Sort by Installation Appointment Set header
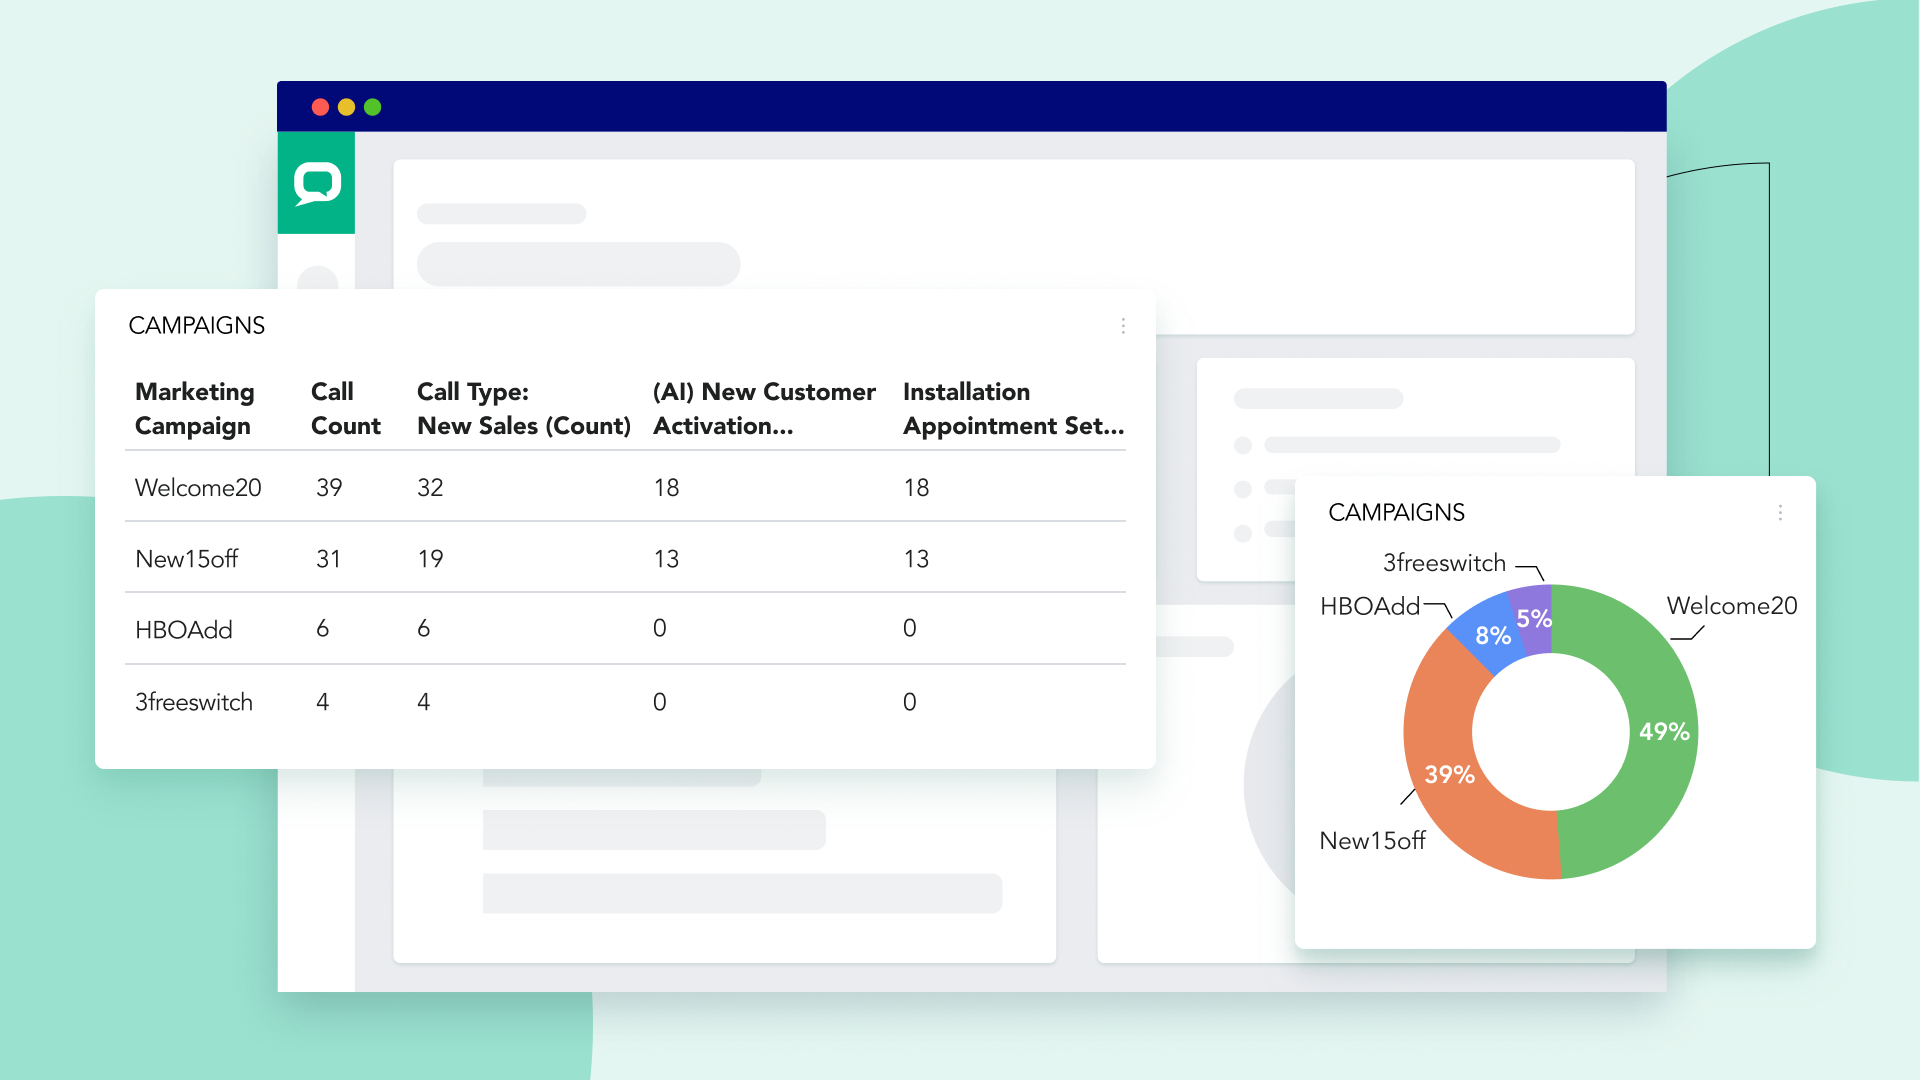1920x1080 pixels. click(1013, 409)
